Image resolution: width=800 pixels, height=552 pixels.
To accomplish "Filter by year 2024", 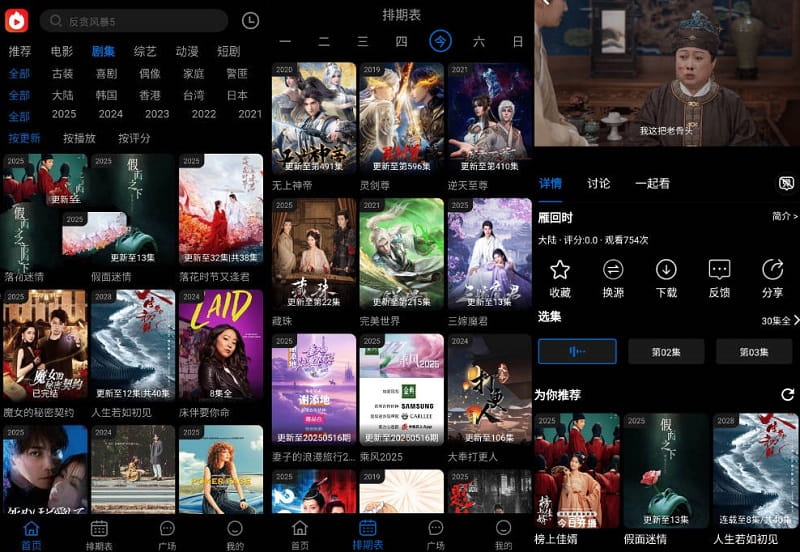I will (110, 114).
